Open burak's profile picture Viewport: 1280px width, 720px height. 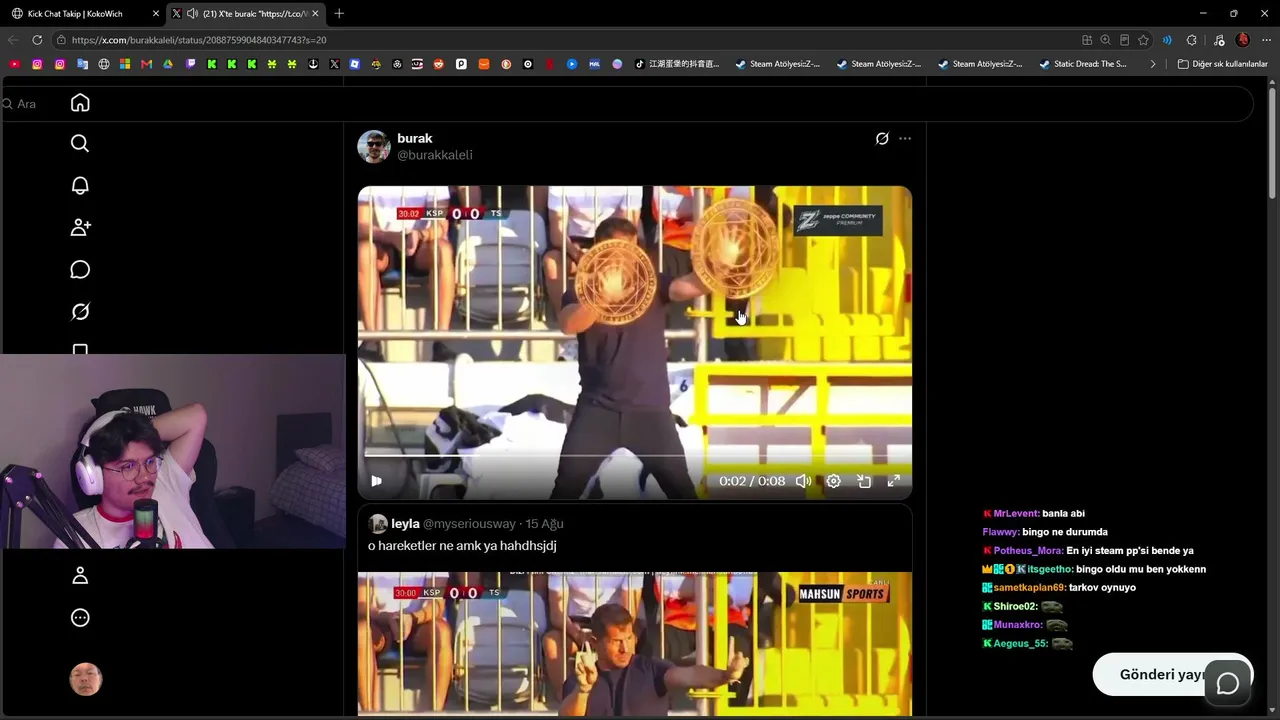pyautogui.click(x=374, y=146)
